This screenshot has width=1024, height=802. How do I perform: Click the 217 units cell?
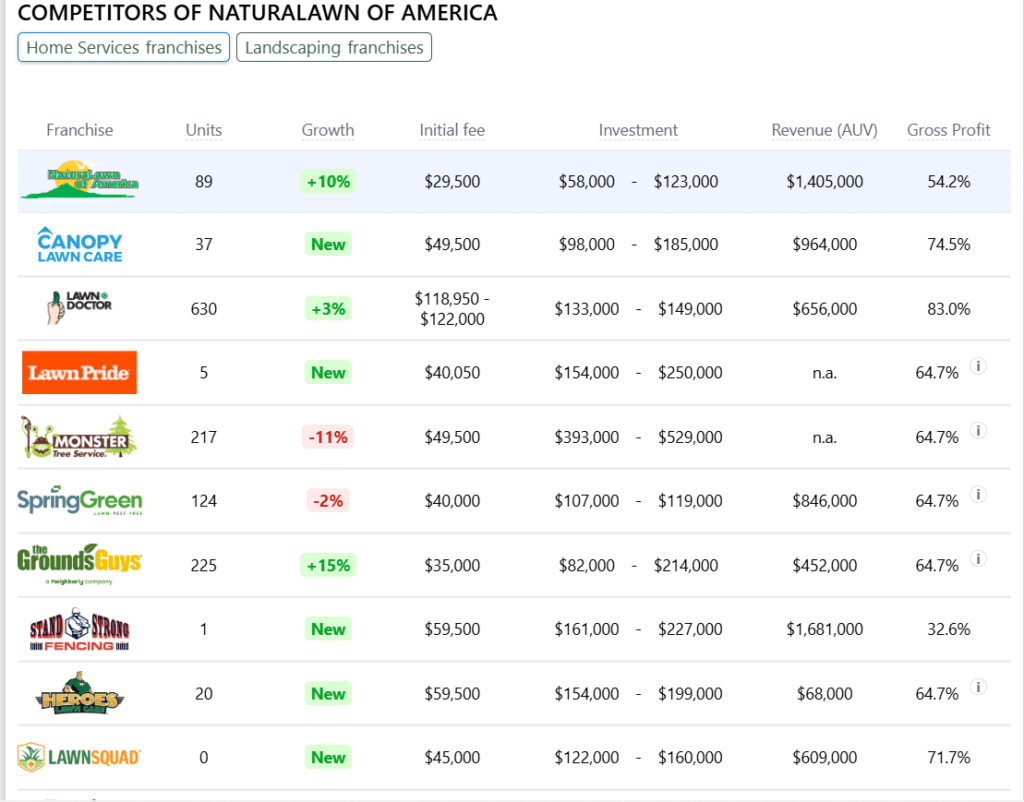pyautogui.click(x=204, y=437)
